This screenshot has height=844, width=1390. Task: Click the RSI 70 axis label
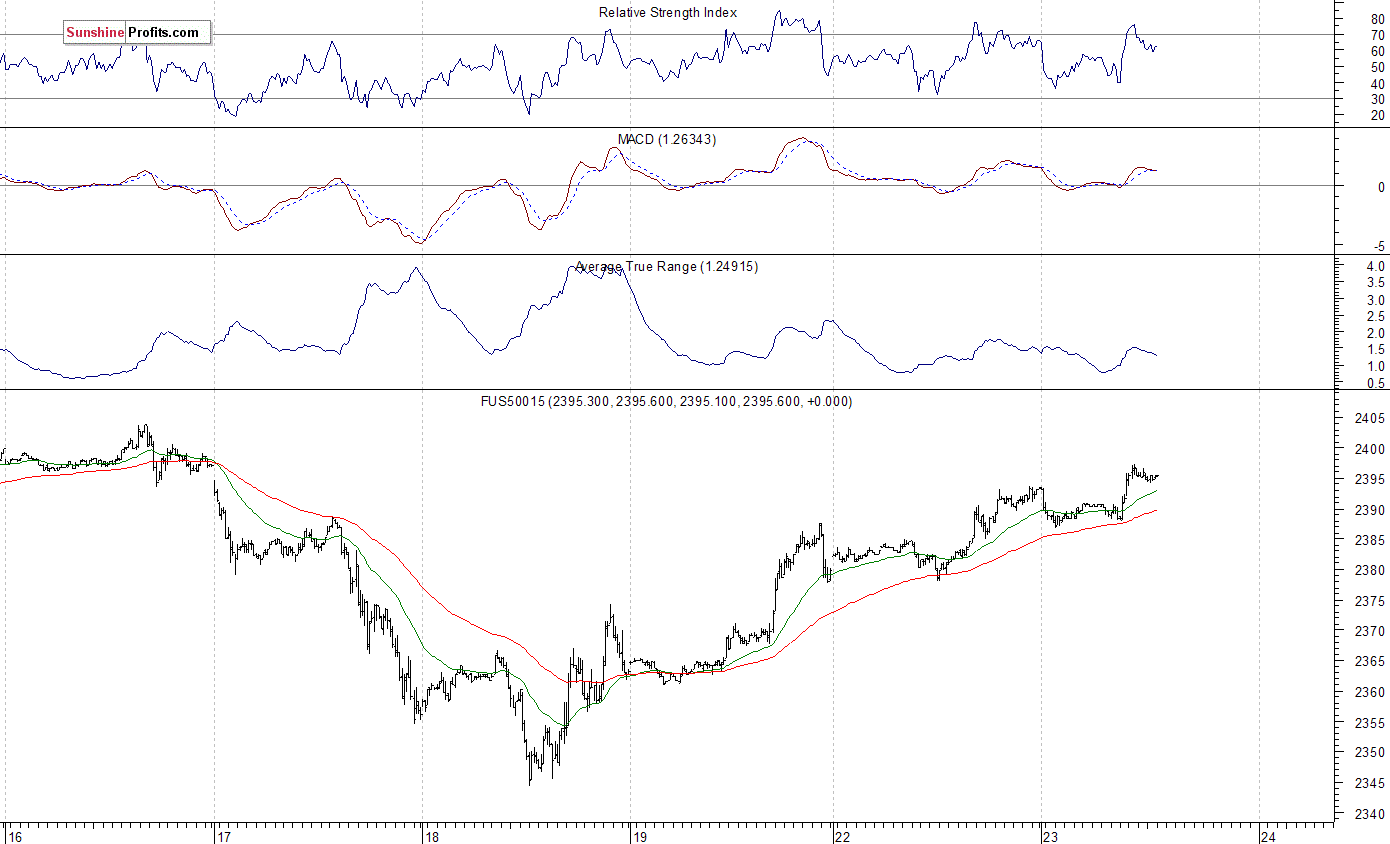click(x=1378, y=35)
